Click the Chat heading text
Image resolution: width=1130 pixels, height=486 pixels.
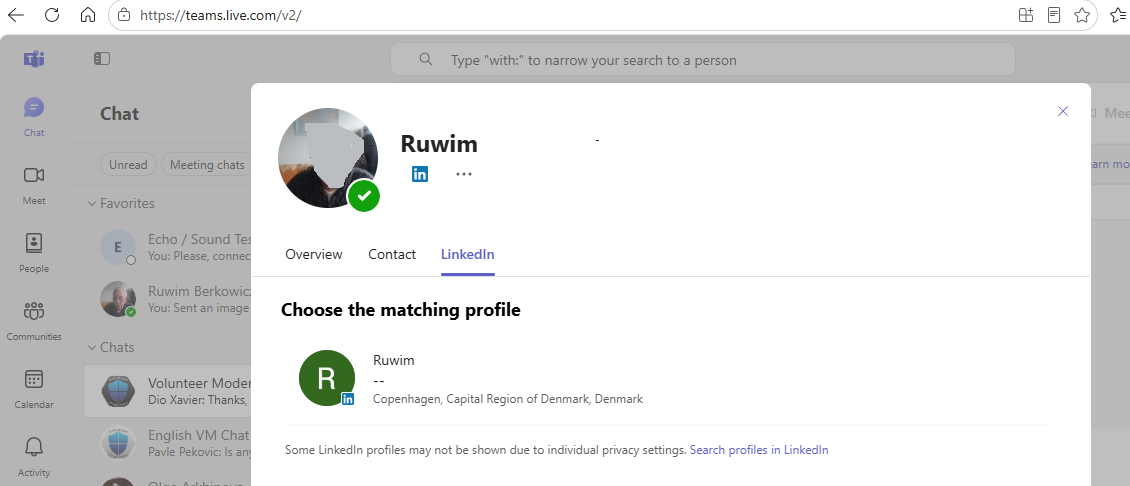(120, 114)
